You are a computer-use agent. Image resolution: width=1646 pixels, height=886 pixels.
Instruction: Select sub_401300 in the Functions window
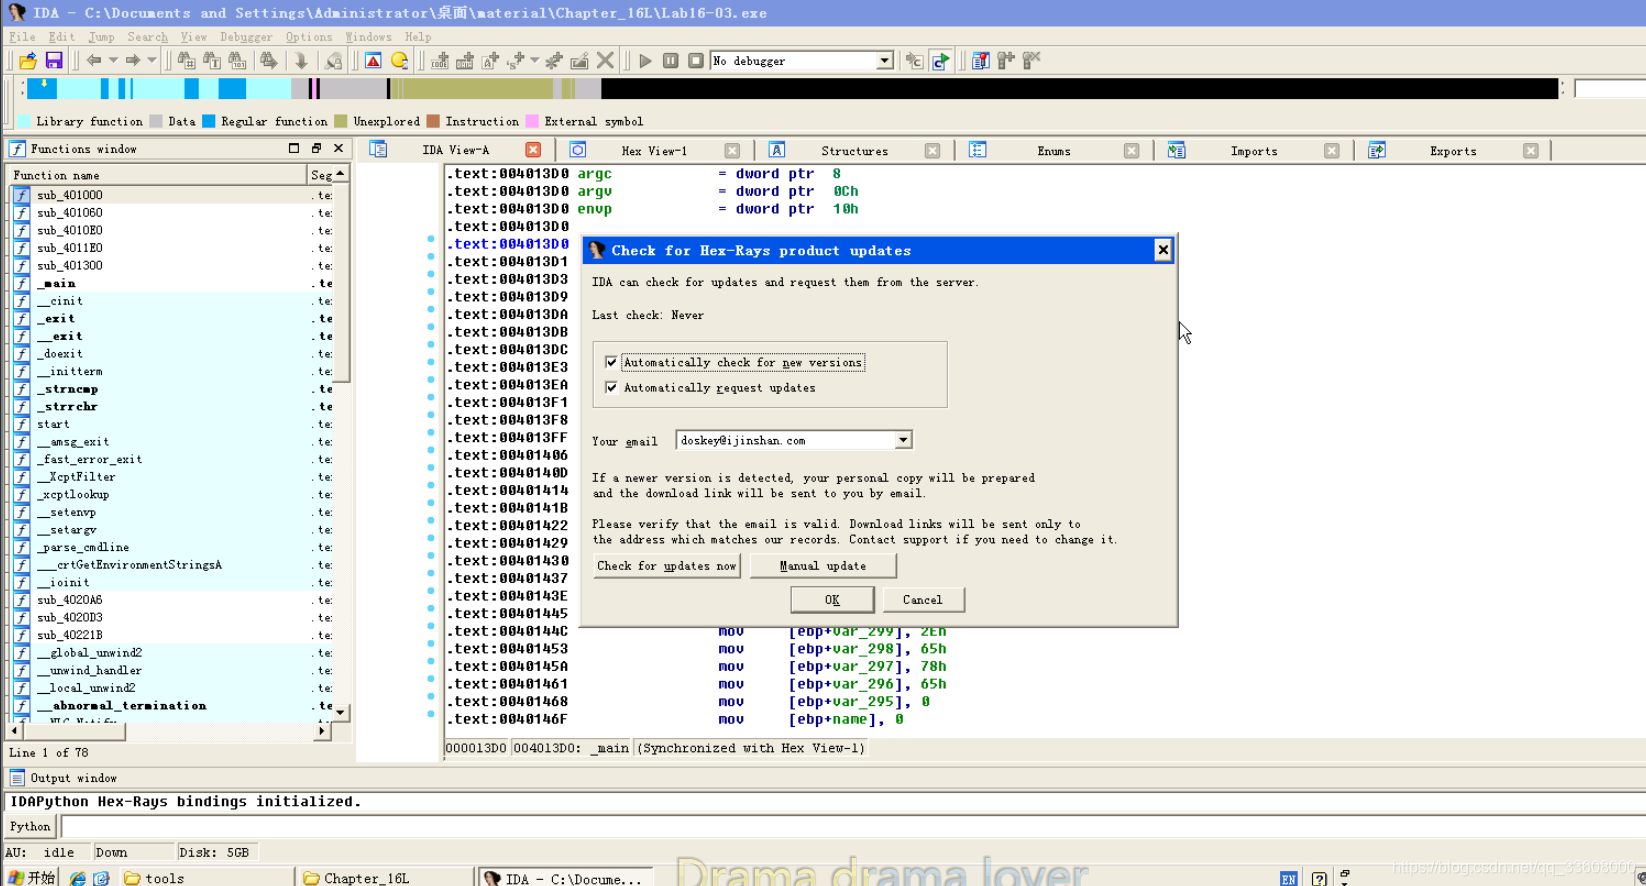click(x=69, y=265)
